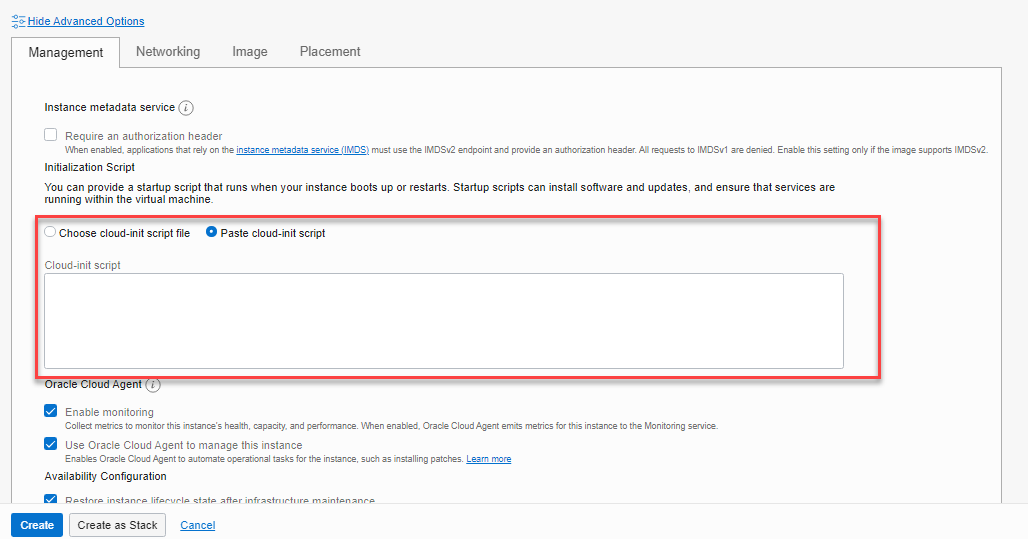
Task: Click the Instance metadata service info icon
Action: [x=186, y=108]
